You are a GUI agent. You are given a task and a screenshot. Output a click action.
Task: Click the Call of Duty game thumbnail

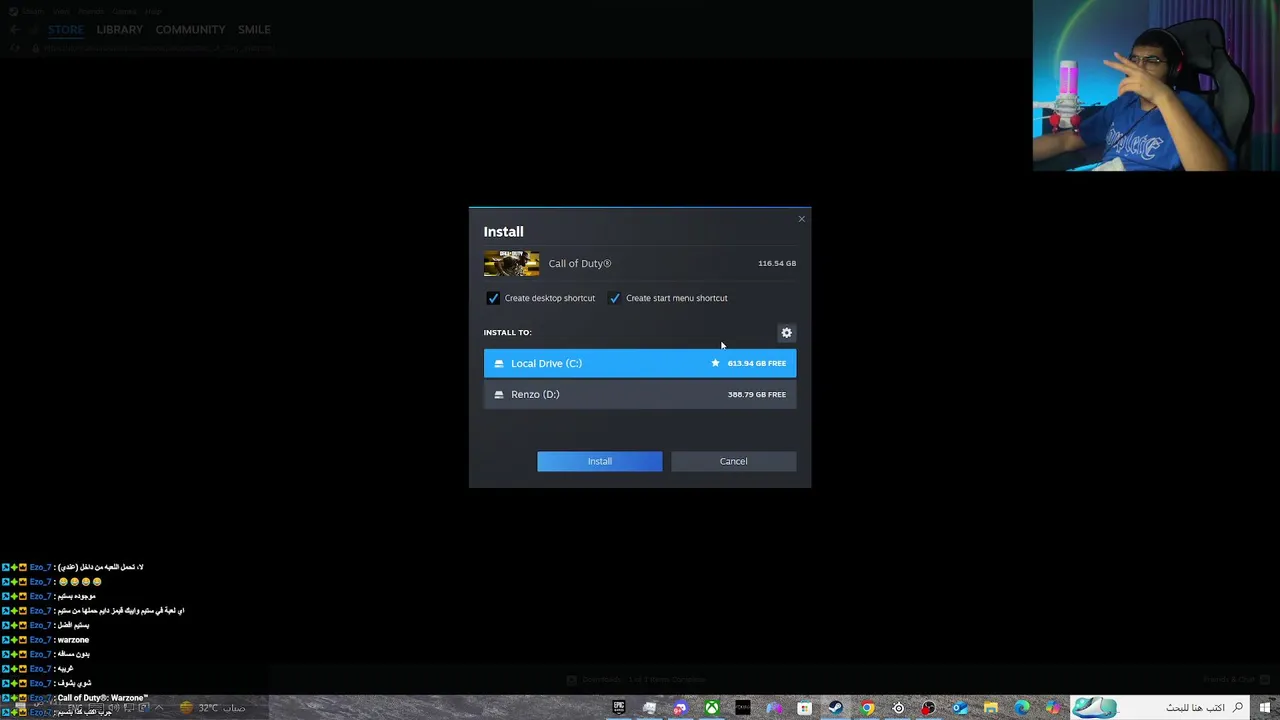511,263
